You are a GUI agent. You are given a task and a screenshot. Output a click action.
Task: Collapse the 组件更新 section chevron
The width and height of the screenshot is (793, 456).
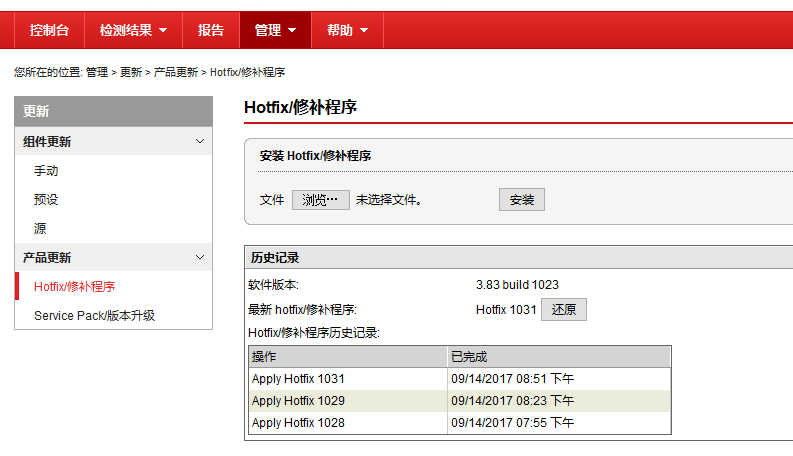point(199,142)
